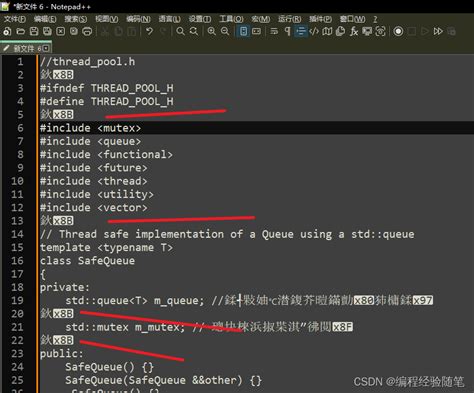The height and width of the screenshot is (393, 474).
Task: Toggle the indent guide toolbar button
Action: click(301, 31)
